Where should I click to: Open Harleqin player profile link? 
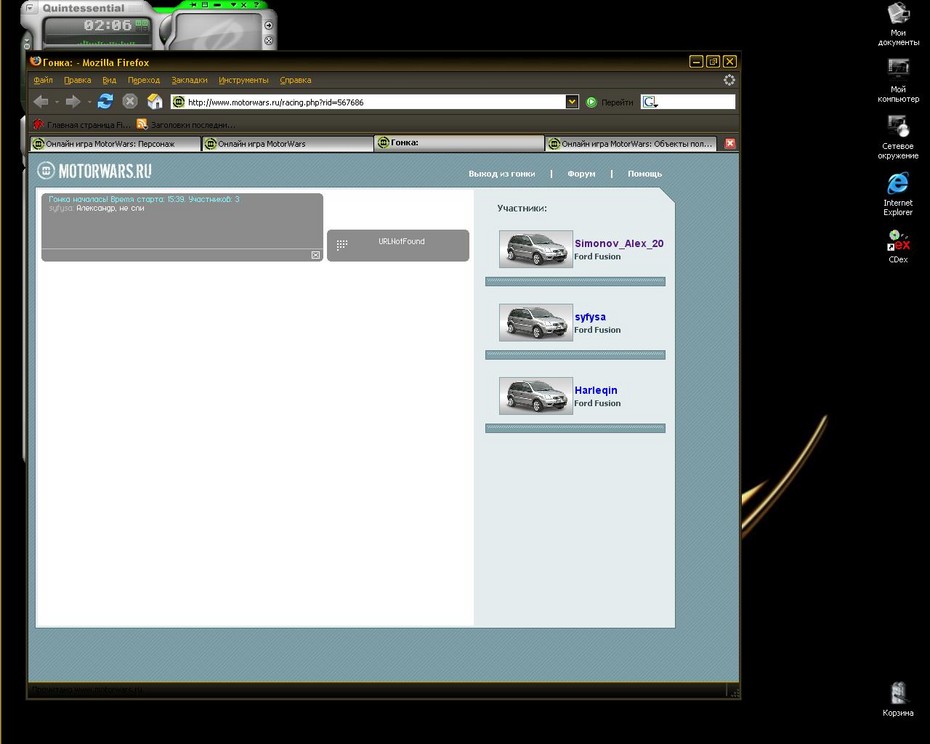595,390
